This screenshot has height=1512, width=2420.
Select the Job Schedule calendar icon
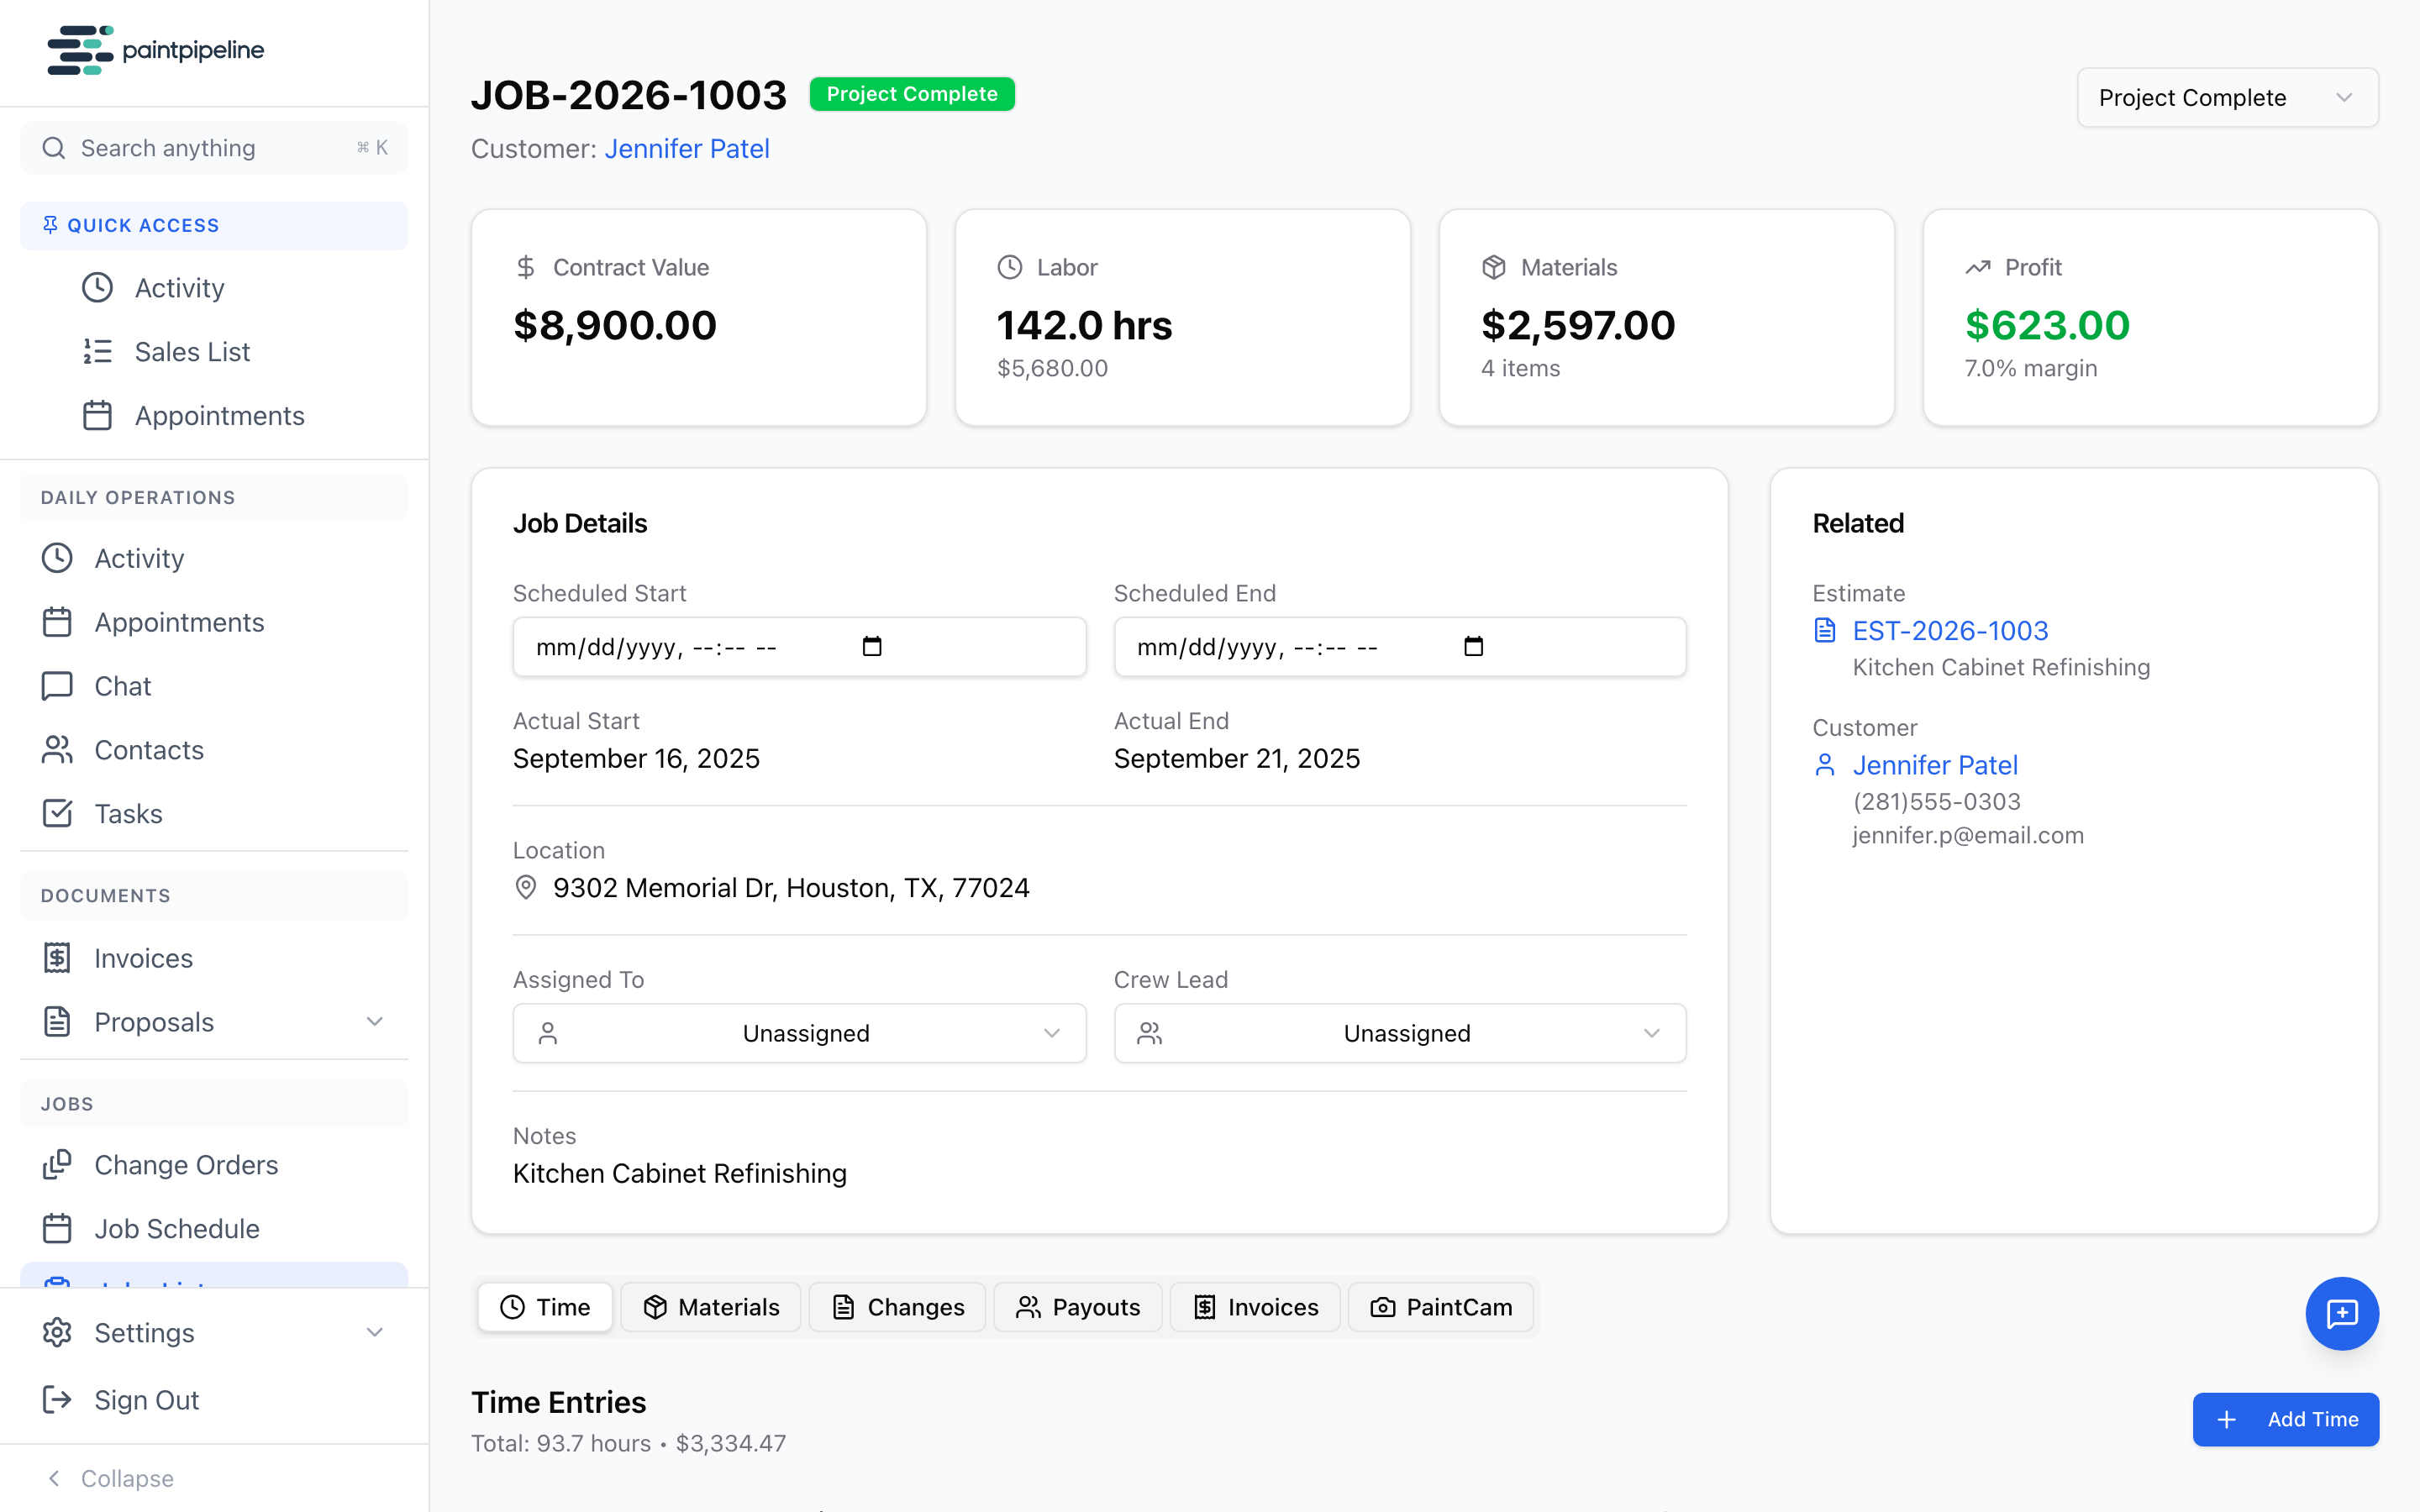57,1228
